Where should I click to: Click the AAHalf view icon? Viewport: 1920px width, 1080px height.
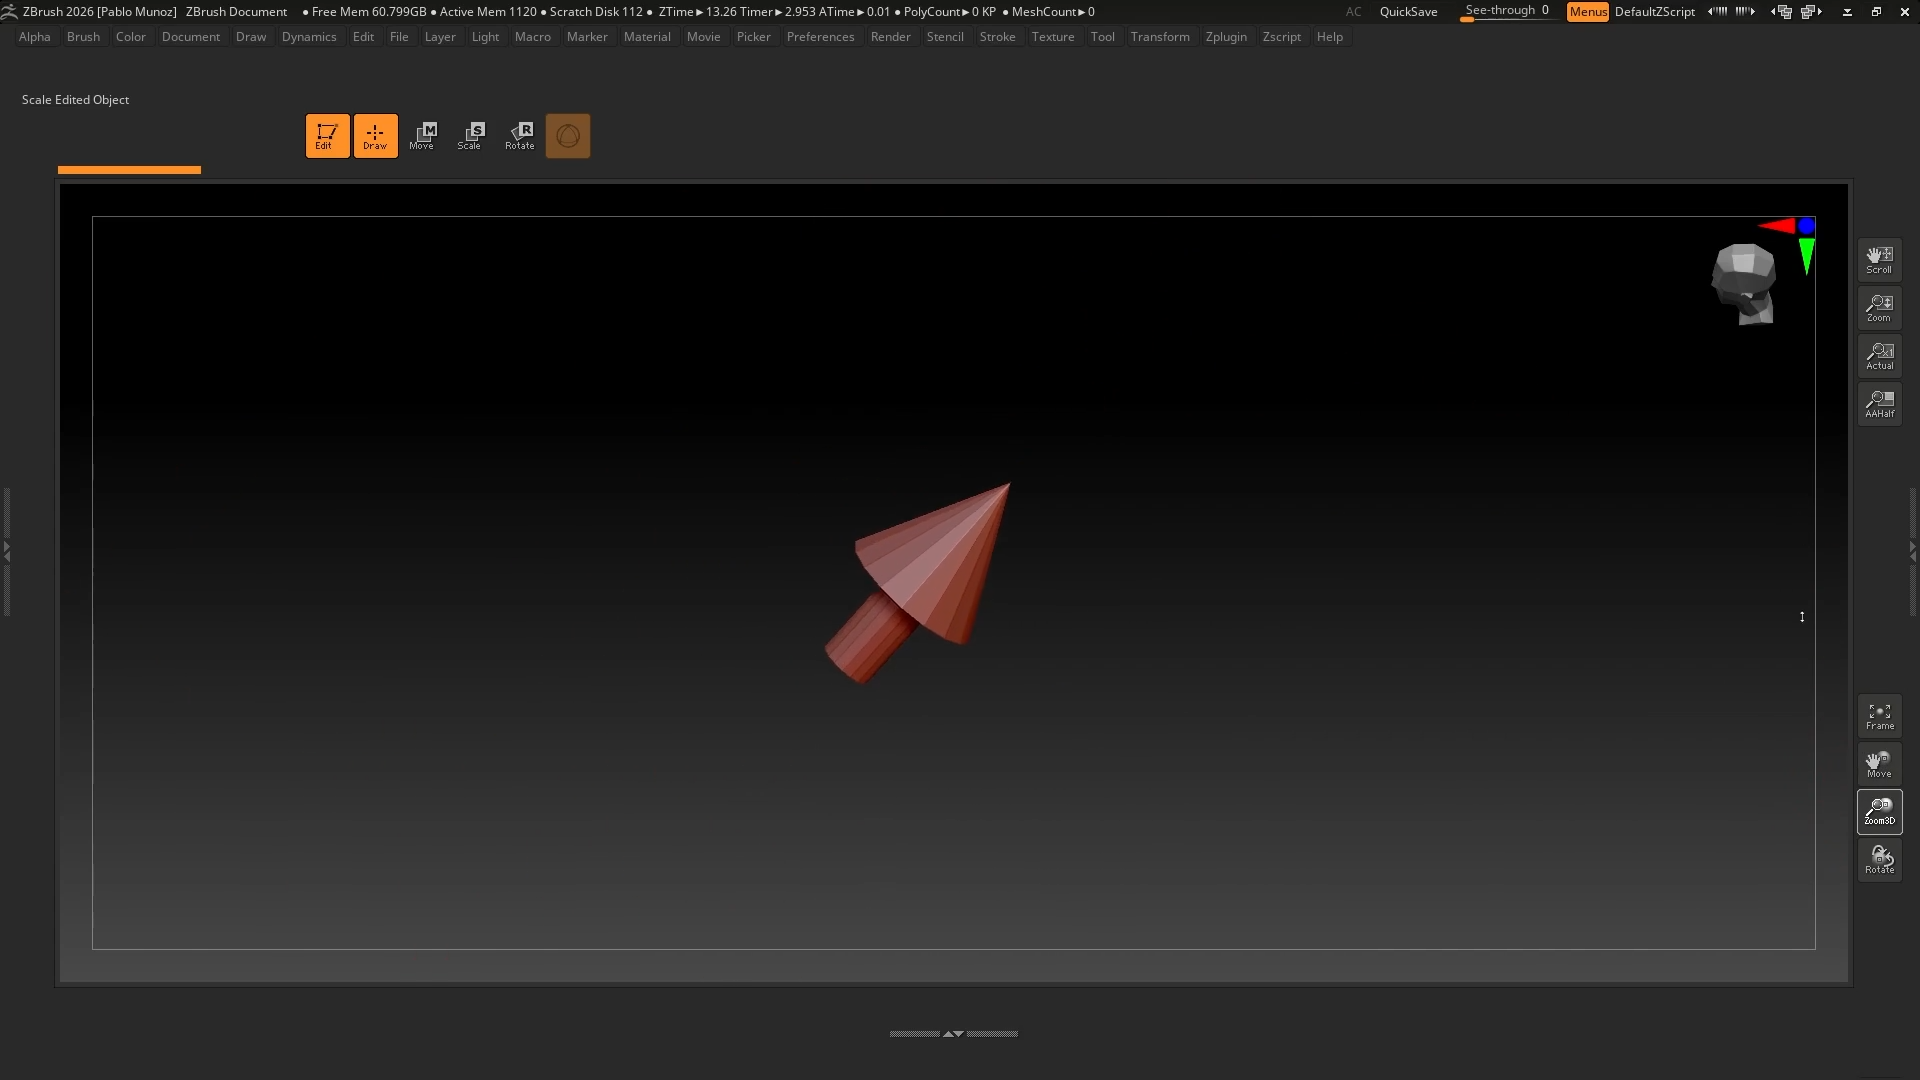1879,404
